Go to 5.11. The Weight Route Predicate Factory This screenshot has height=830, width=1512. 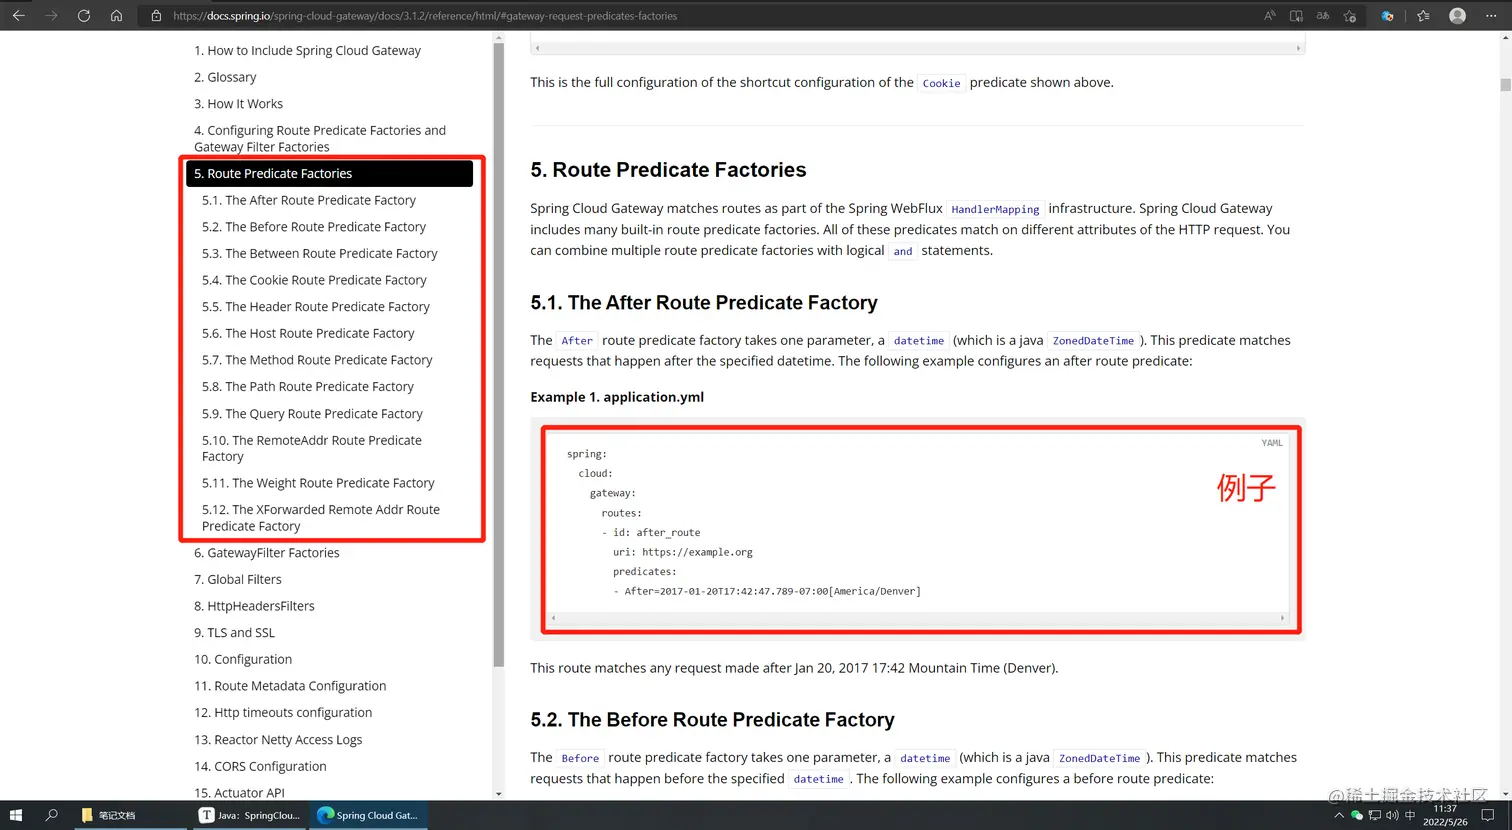pos(318,483)
